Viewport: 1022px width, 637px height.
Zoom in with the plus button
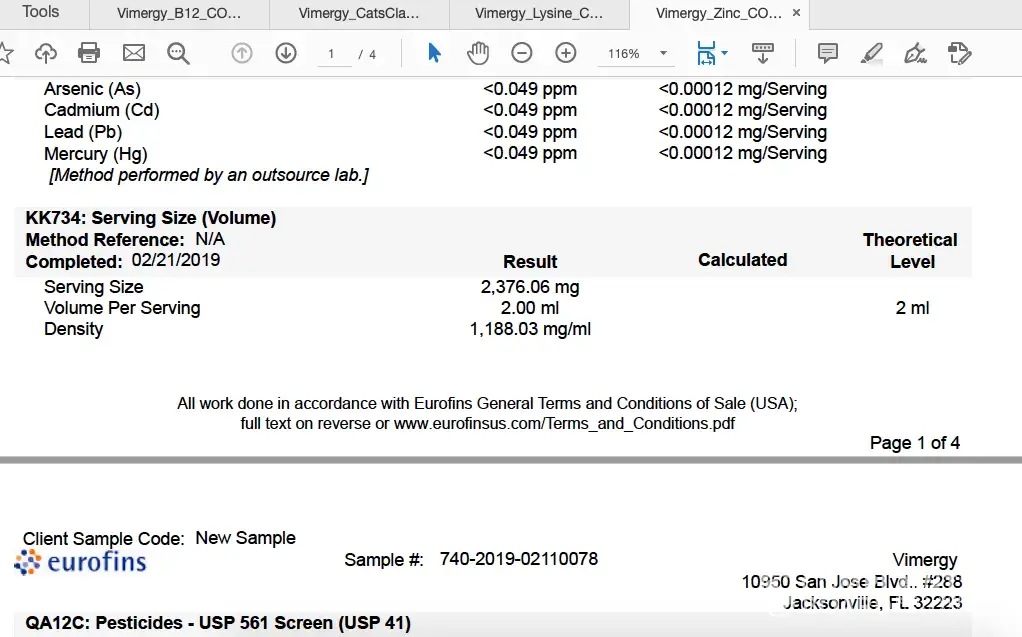point(566,53)
